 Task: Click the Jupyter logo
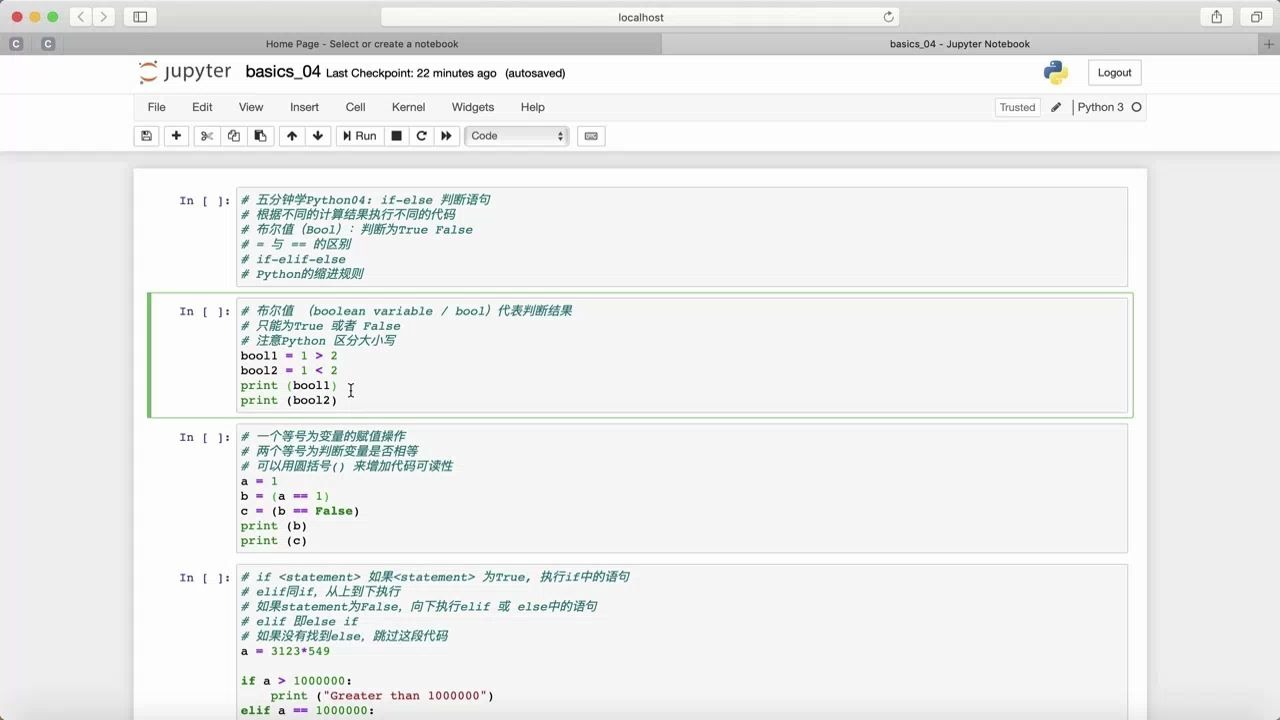185,72
